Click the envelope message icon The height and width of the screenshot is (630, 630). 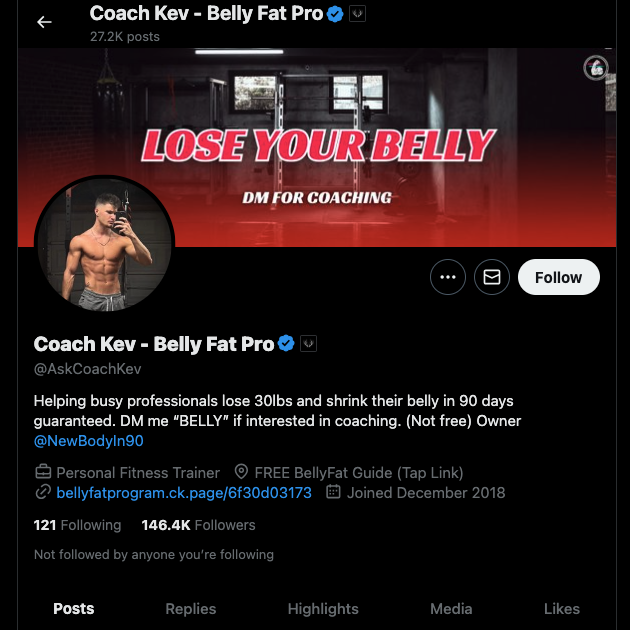click(492, 277)
